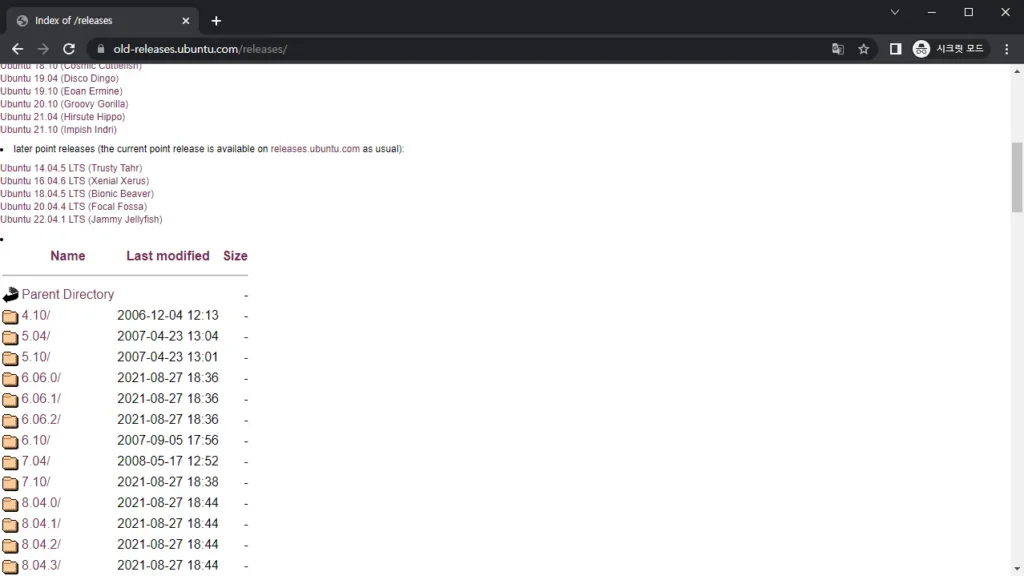Screen dimensions: 1024x576
Task: Open the 8.04.1/ directory link
Action: click(41, 524)
